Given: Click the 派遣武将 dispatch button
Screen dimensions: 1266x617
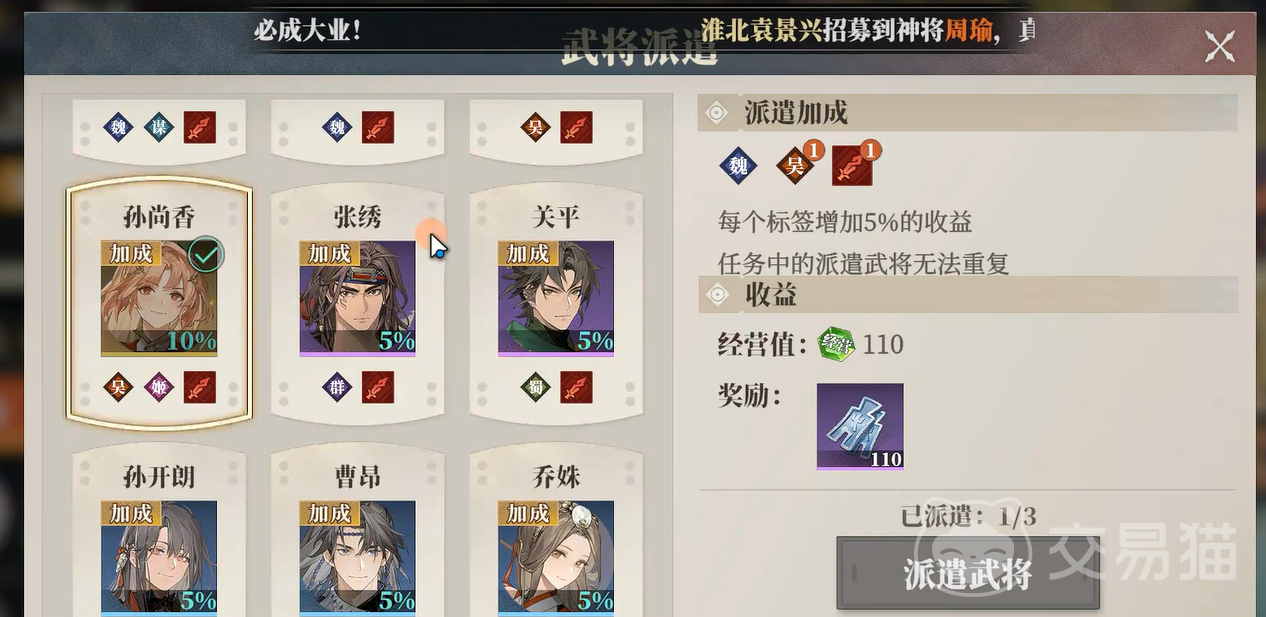Looking at the screenshot, I should [968, 574].
